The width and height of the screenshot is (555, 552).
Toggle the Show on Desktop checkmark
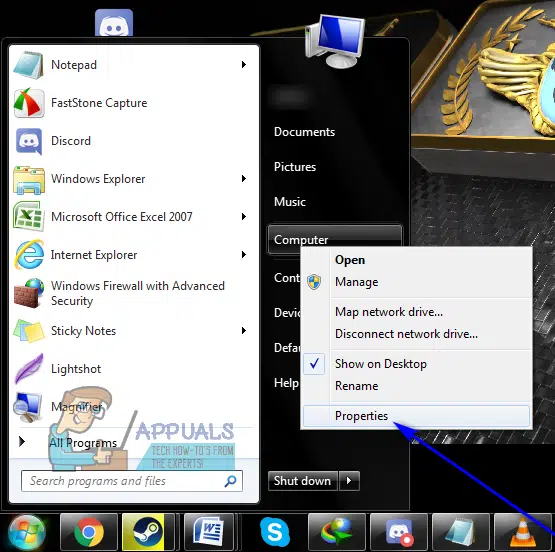pyautogui.click(x=314, y=364)
